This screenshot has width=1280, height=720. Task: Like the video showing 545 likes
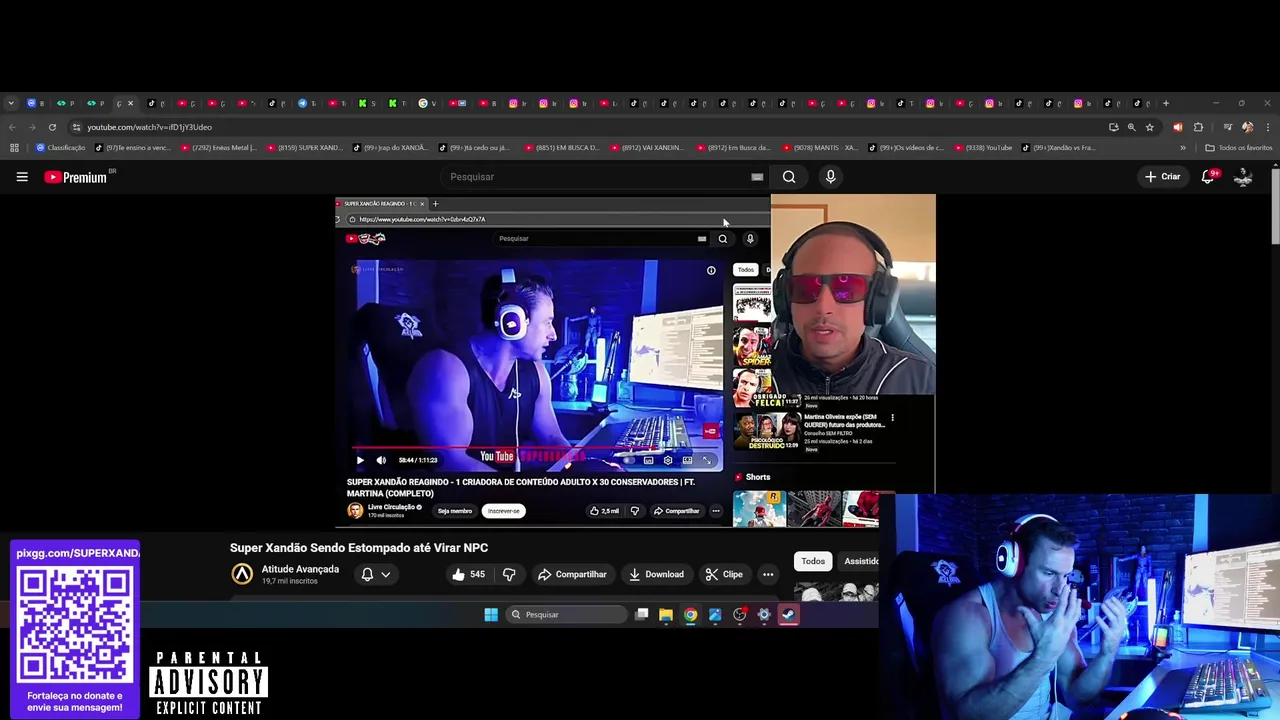click(467, 574)
